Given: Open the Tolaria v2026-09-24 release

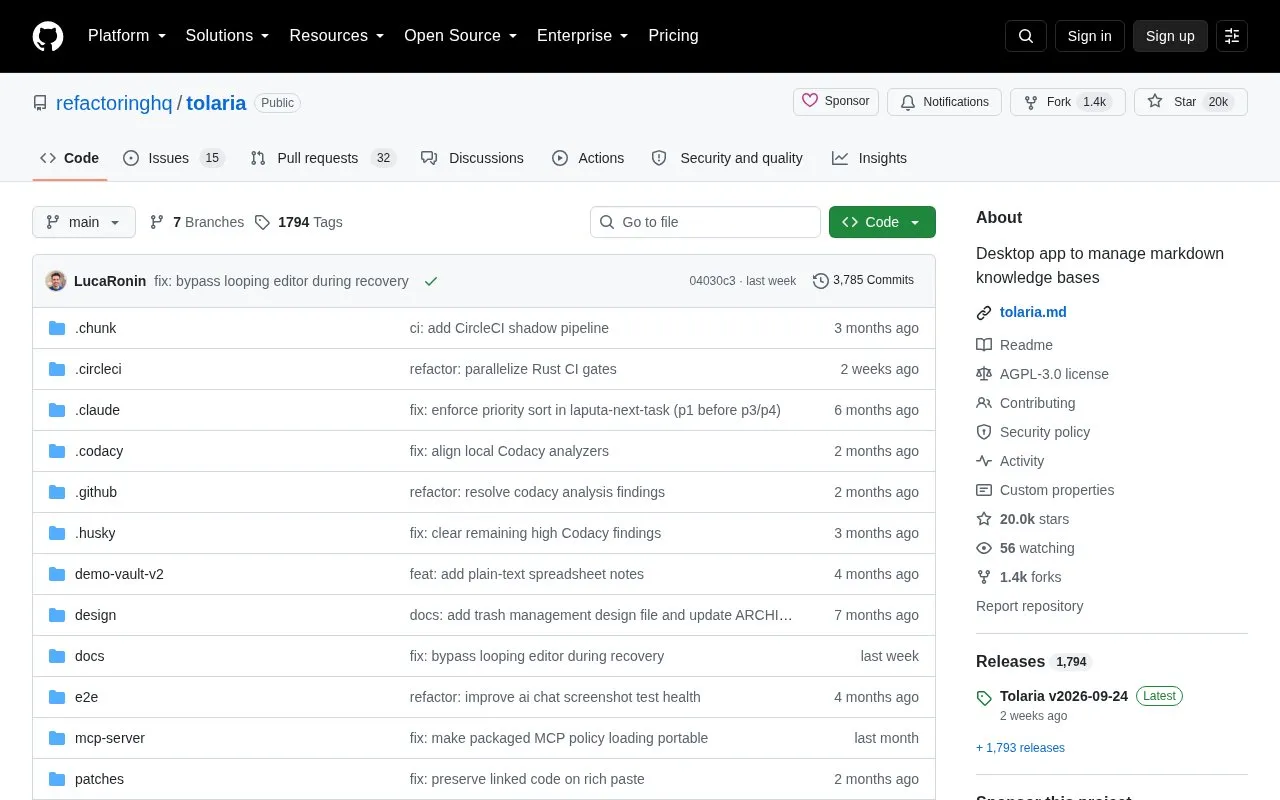Looking at the screenshot, I should pyautogui.click(x=1064, y=696).
